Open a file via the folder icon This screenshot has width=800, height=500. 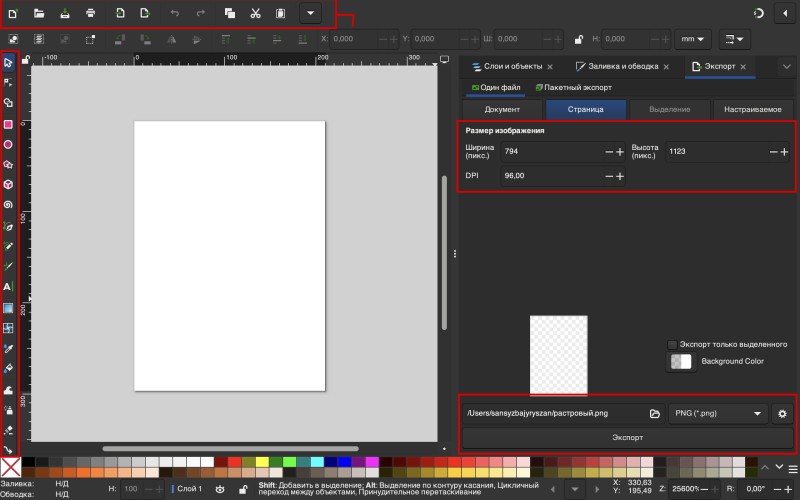coord(39,14)
